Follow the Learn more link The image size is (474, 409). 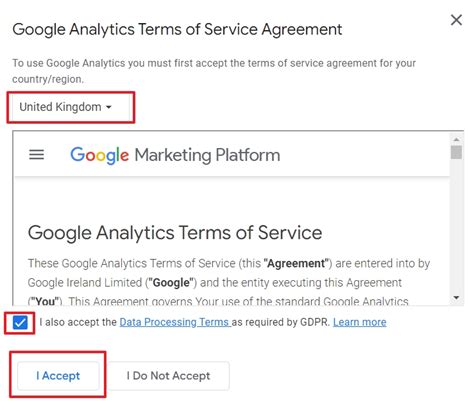360,322
